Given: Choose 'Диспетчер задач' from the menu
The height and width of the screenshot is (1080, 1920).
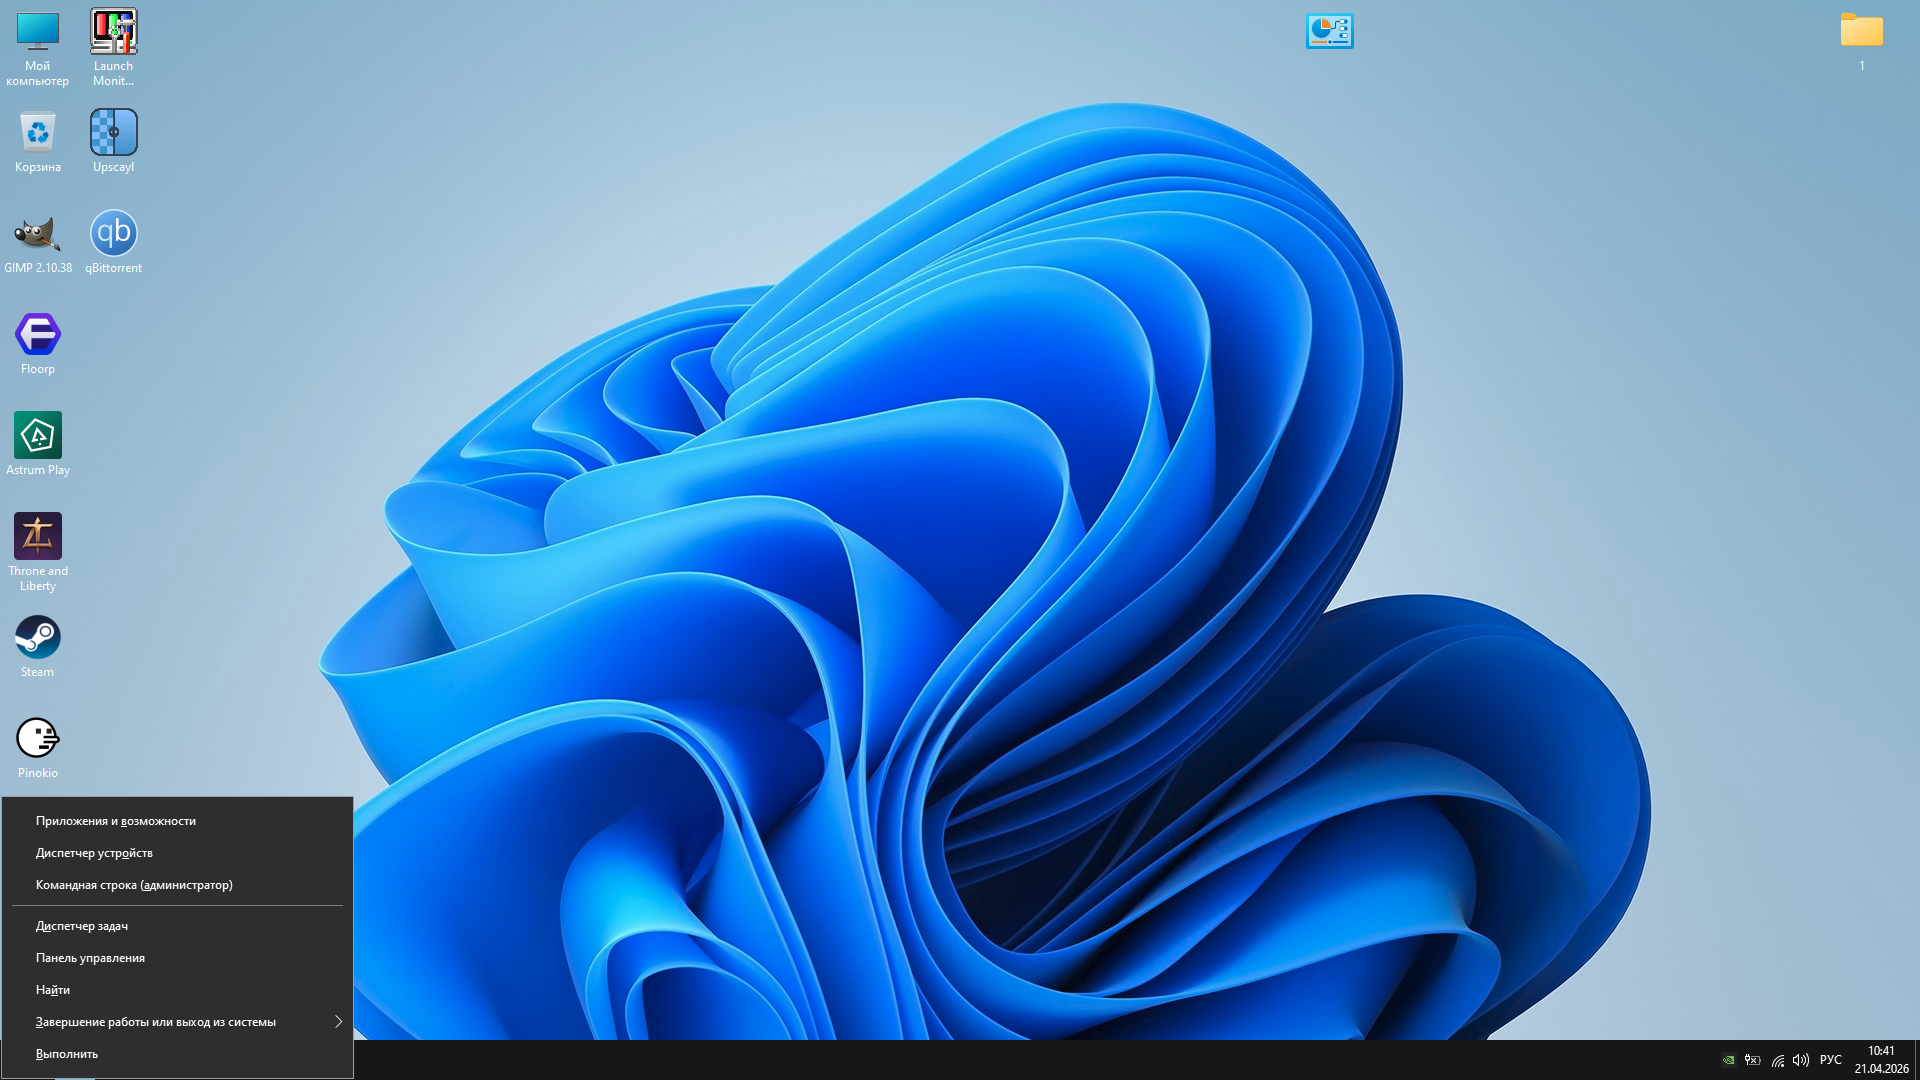Looking at the screenshot, I should [82, 926].
